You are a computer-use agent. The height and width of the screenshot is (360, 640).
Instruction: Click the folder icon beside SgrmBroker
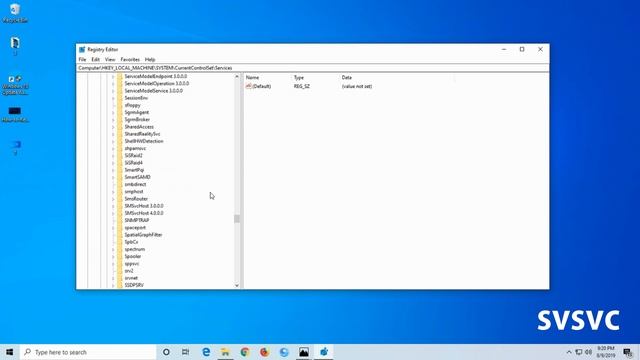pos(120,120)
